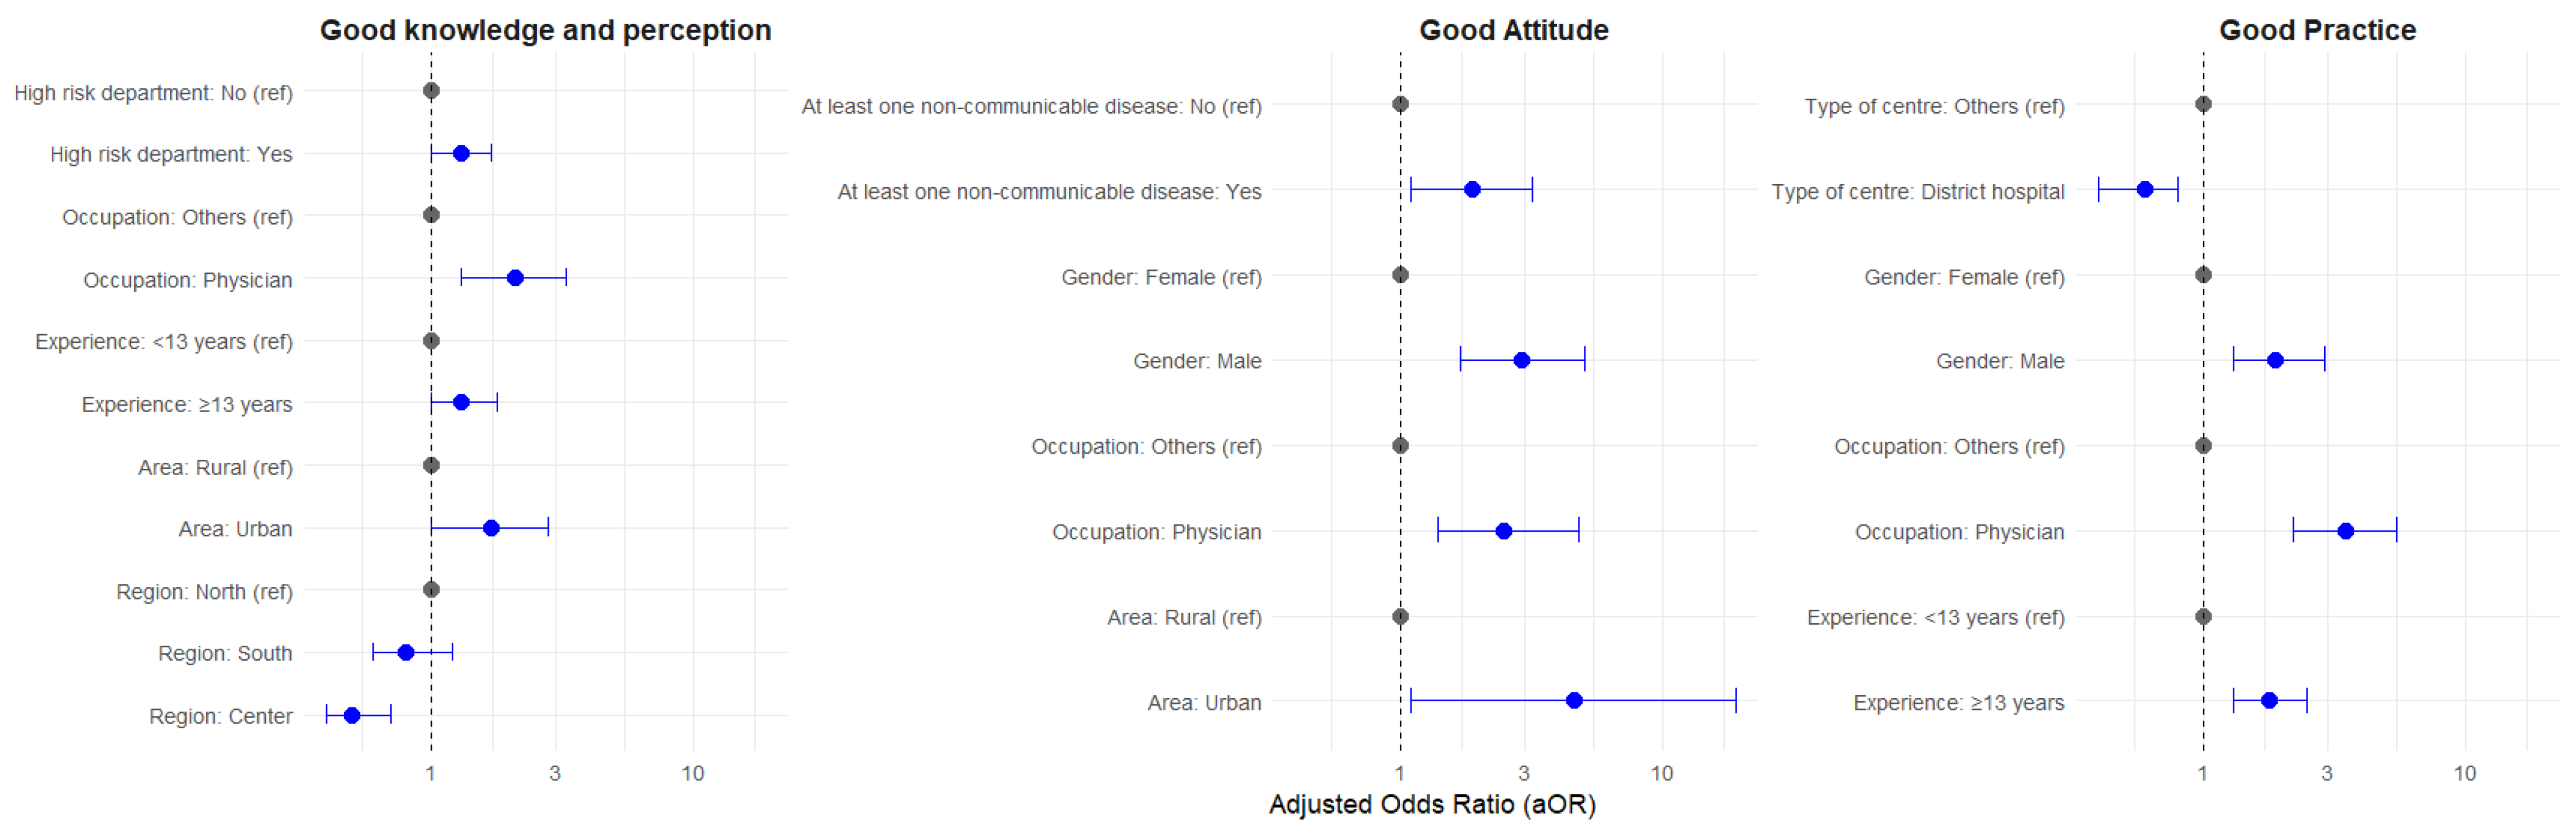Click the "Good knowledge and perception" panel title
Image resolution: width=2576 pixels, height=836 pixels.
545,30
